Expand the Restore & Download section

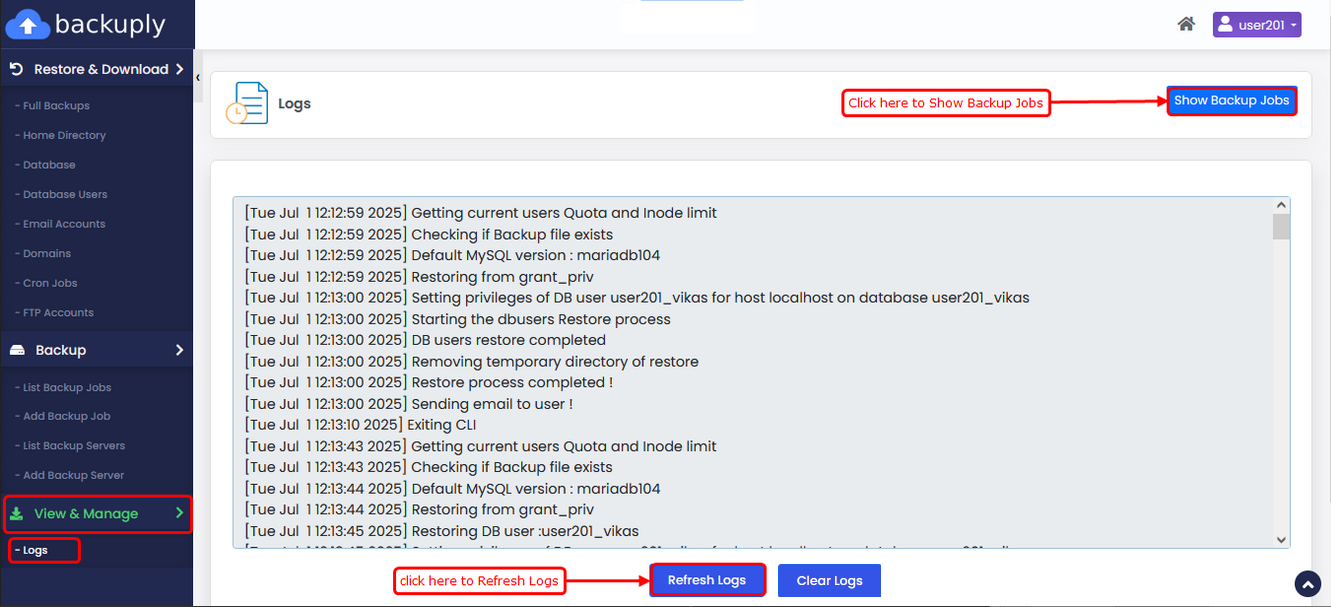97,69
